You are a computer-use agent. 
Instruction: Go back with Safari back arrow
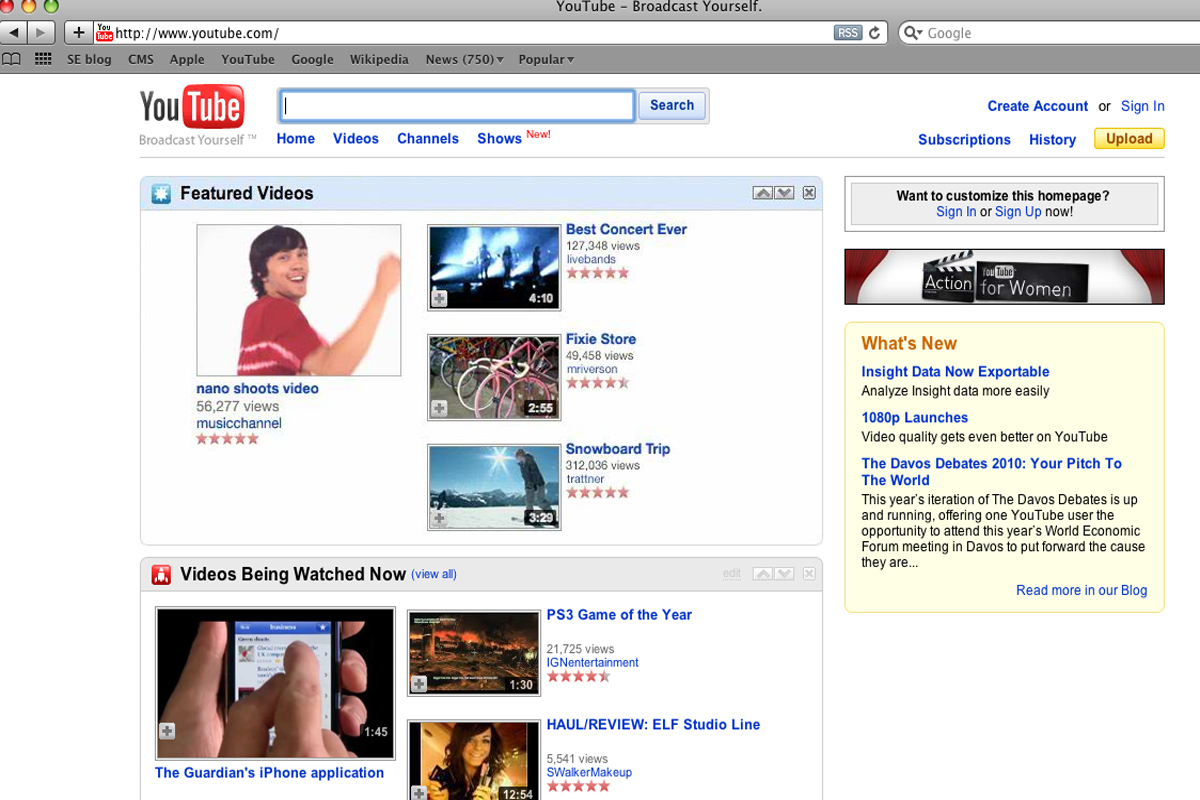pos(15,33)
